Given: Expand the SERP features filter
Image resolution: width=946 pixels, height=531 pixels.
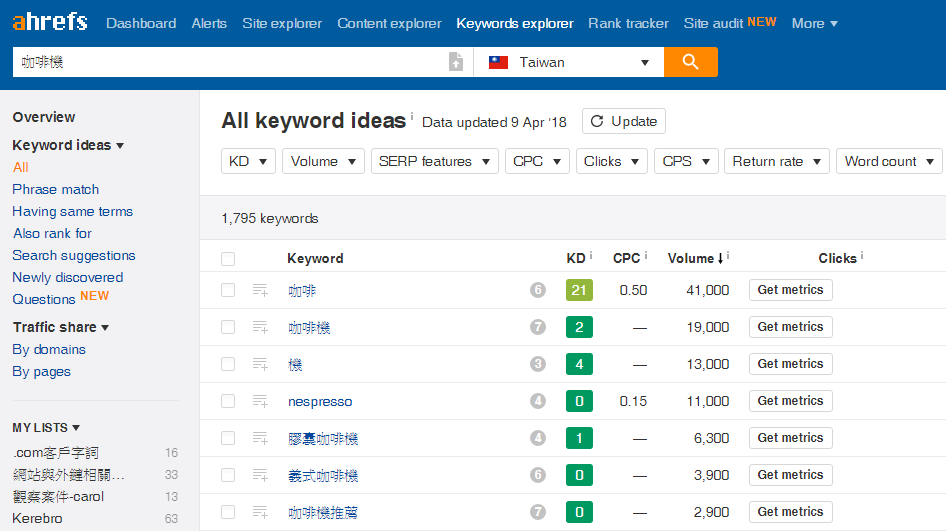Looking at the screenshot, I should pos(434,161).
